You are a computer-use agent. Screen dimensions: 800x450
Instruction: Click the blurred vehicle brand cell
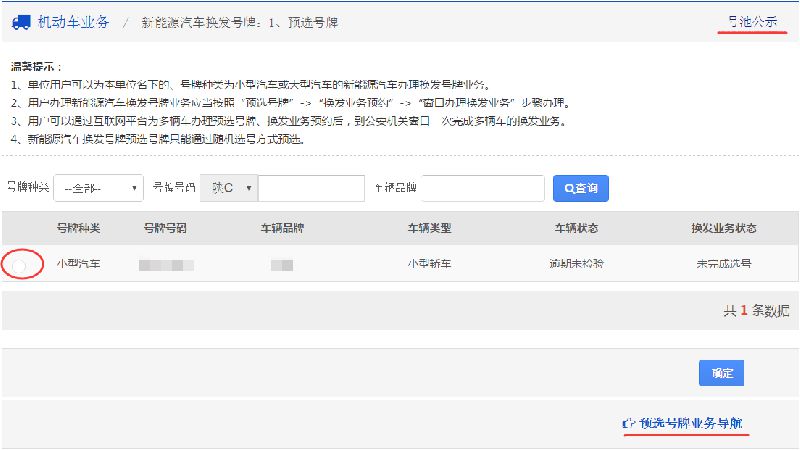point(282,265)
